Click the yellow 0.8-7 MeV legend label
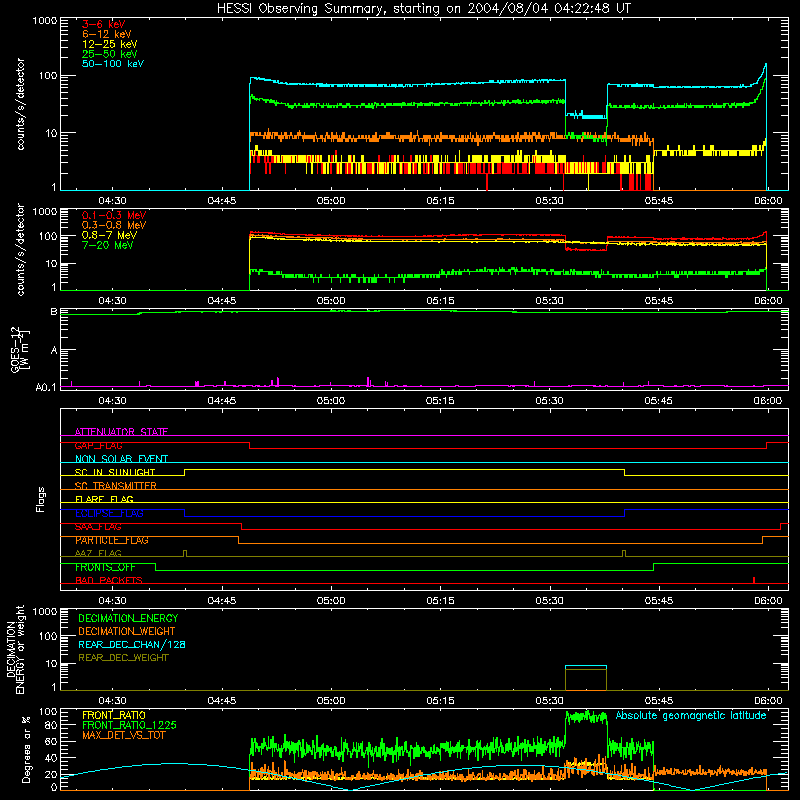 coord(109,235)
